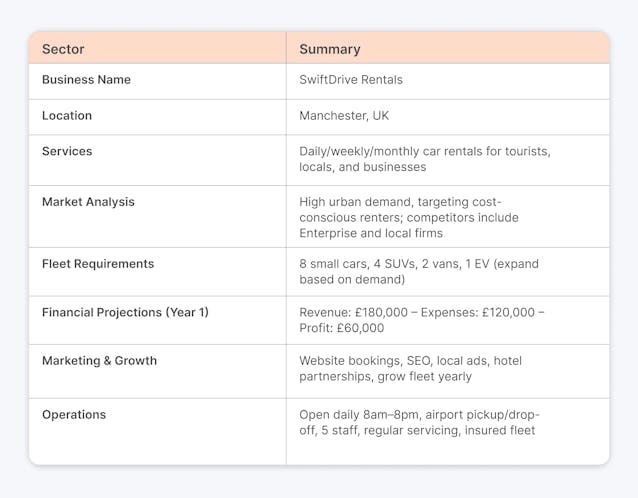
Task: Select the Operations row label
Action: click(x=74, y=415)
